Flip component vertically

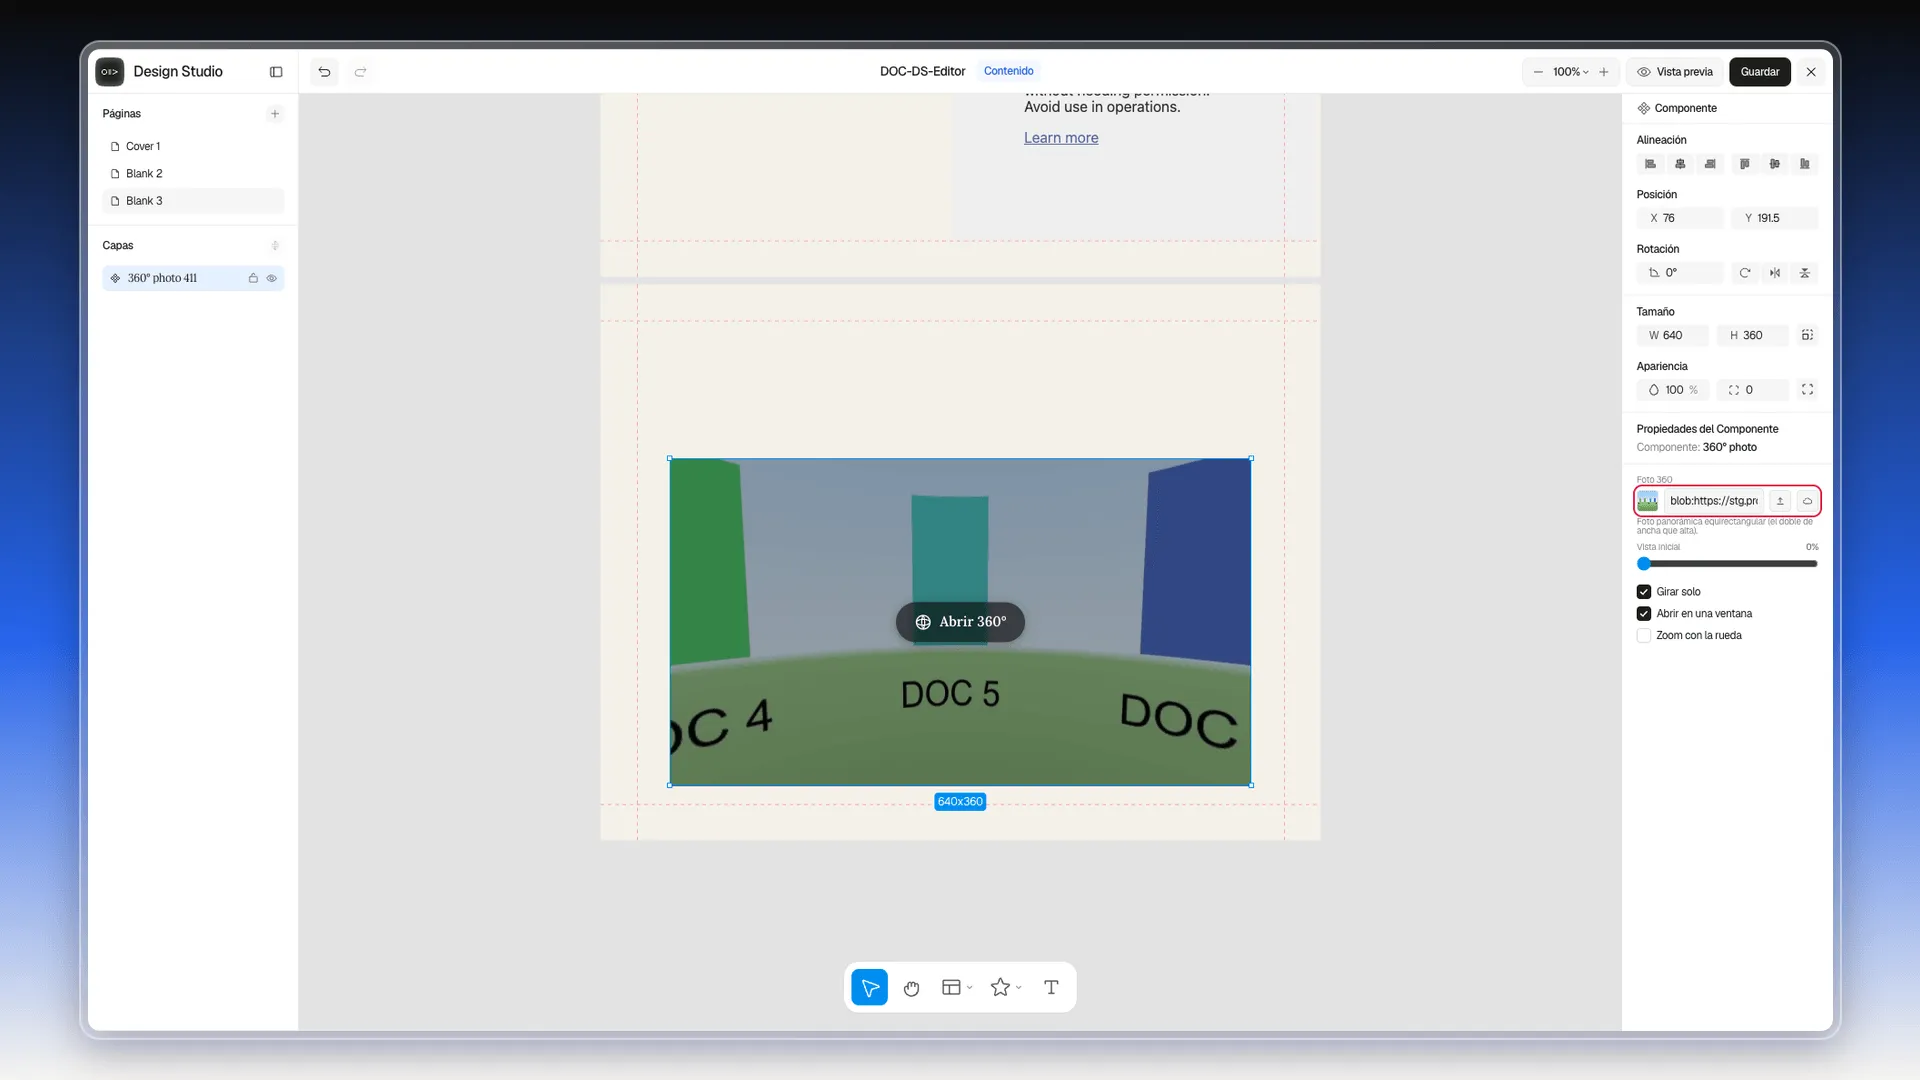(x=1805, y=273)
